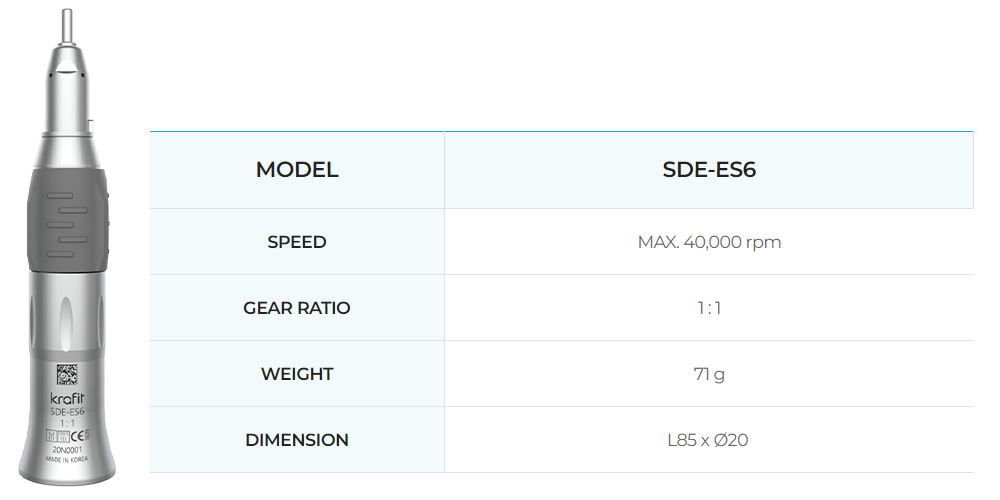
Task: Click the MAX. 40,000 rpm value
Action: click(x=709, y=242)
